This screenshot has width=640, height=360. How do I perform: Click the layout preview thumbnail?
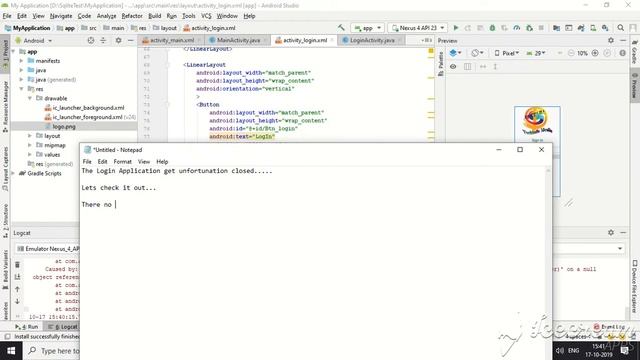[x=537, y=151]
